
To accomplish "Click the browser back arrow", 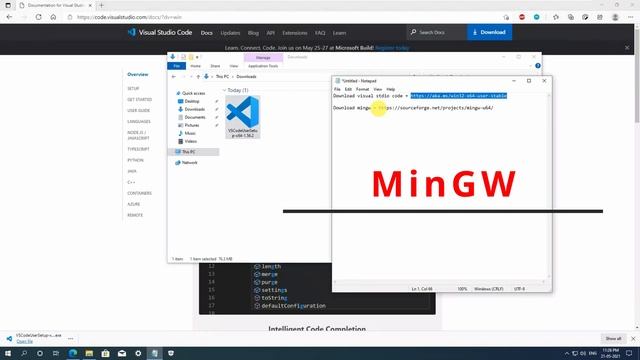I will [x=9, y=17].
